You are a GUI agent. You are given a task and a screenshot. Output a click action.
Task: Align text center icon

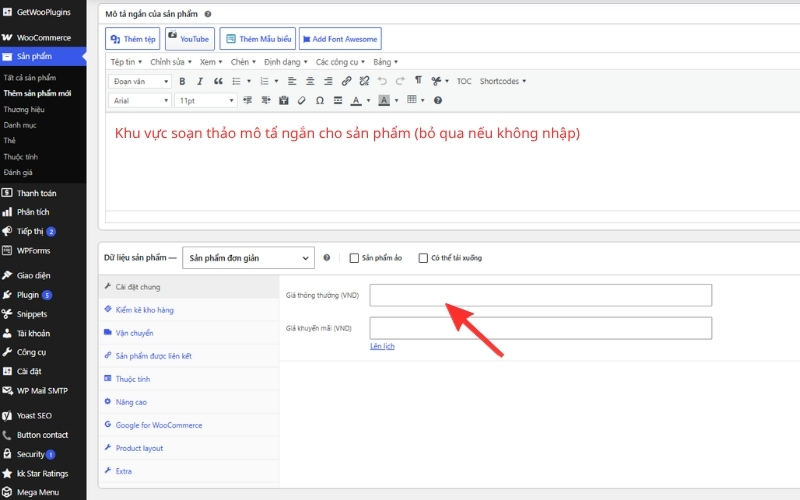310,81
